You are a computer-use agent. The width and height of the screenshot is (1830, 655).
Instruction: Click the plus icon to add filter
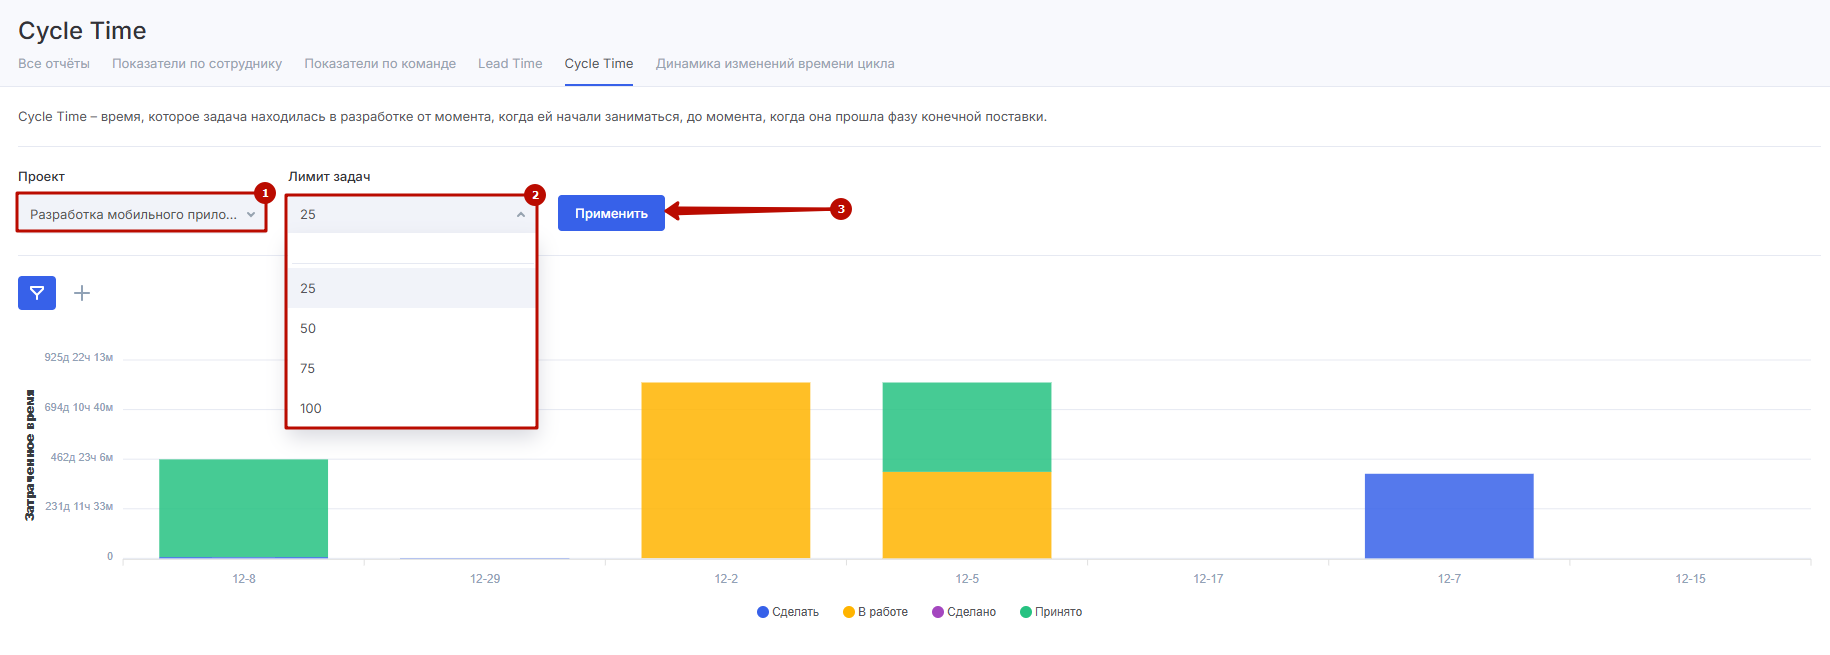pyautogui.click(x=82, y=293)
